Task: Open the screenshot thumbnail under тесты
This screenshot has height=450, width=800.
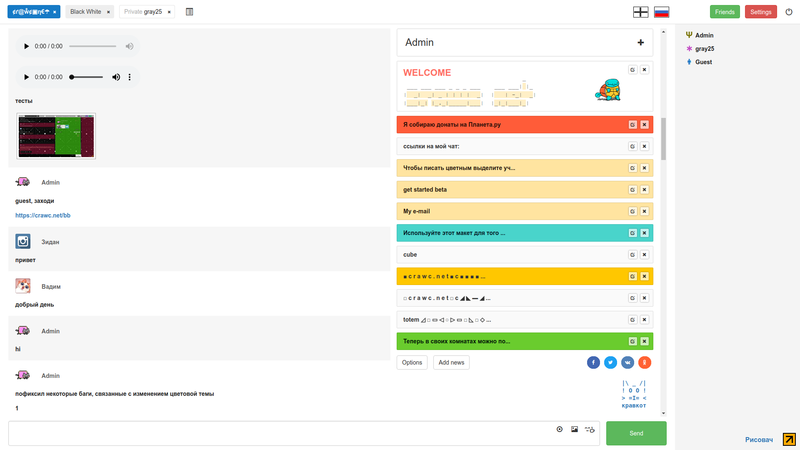Action: pos(56,136)
